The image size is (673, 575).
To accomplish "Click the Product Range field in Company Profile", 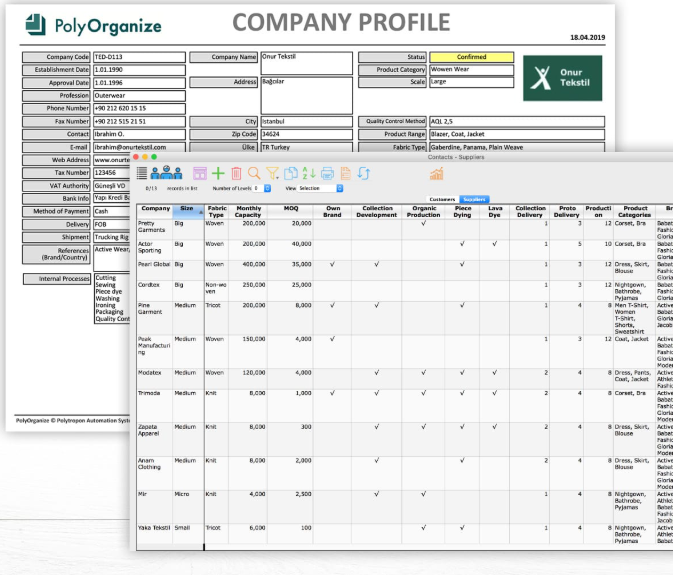I will coord(517,134).
